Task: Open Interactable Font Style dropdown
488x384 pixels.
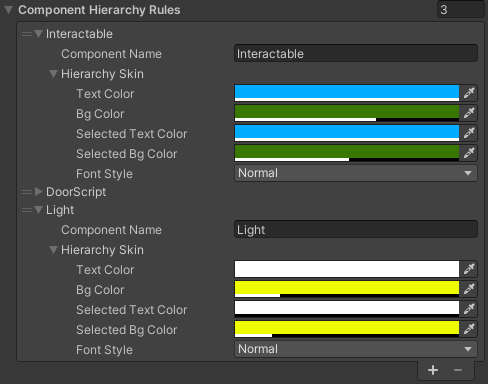Action: [x=356, y=173]
